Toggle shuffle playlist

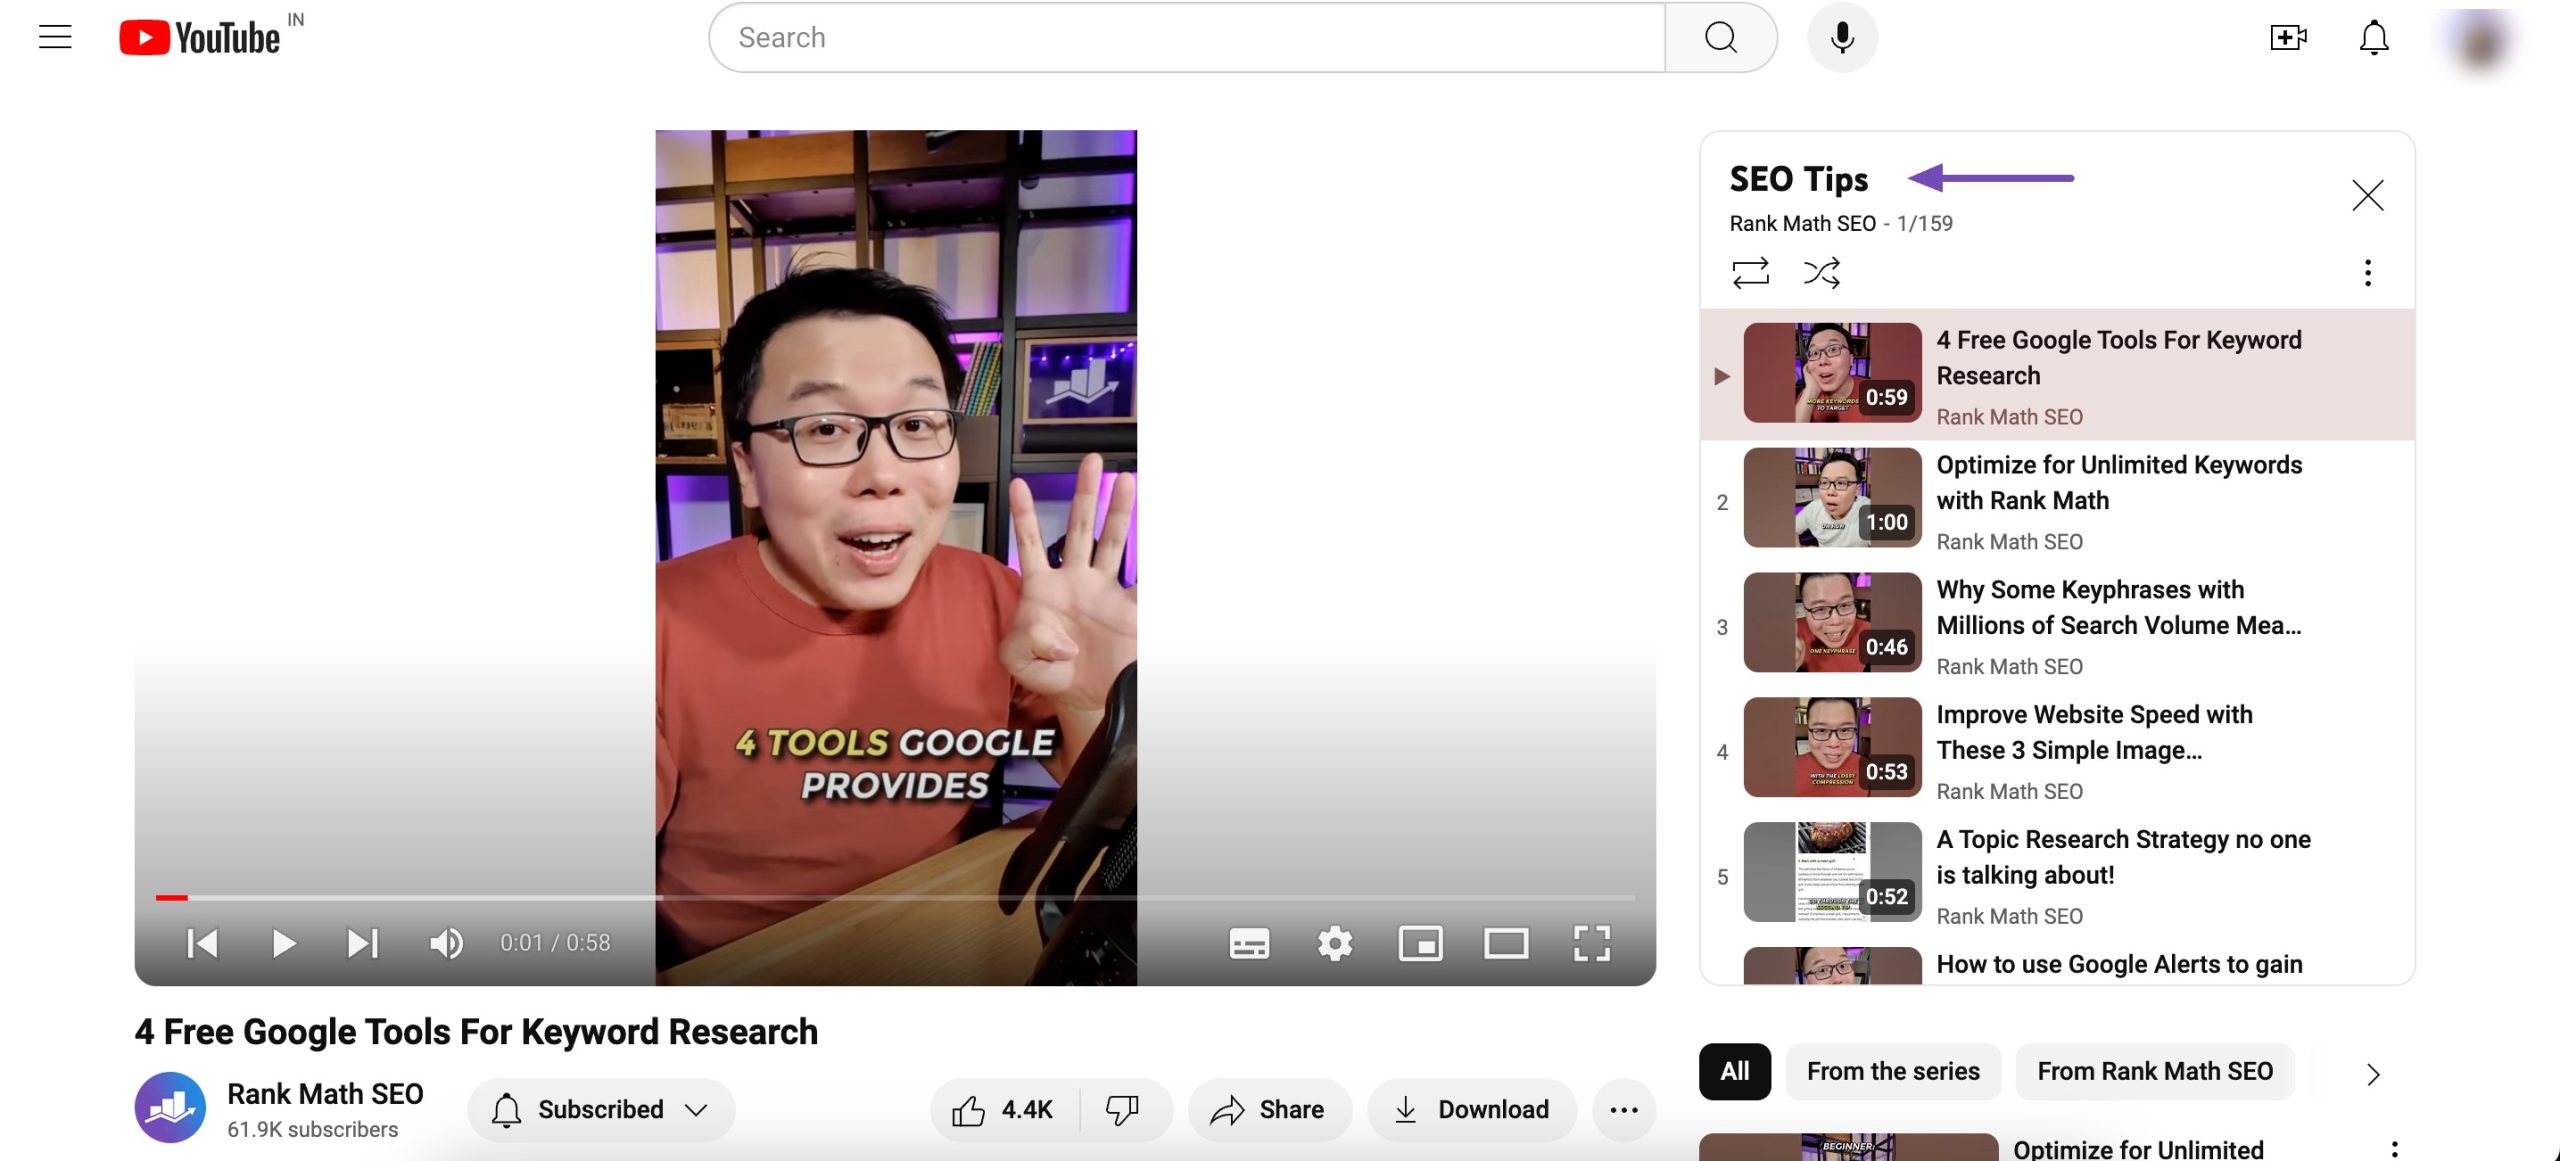pos(1821,272)
